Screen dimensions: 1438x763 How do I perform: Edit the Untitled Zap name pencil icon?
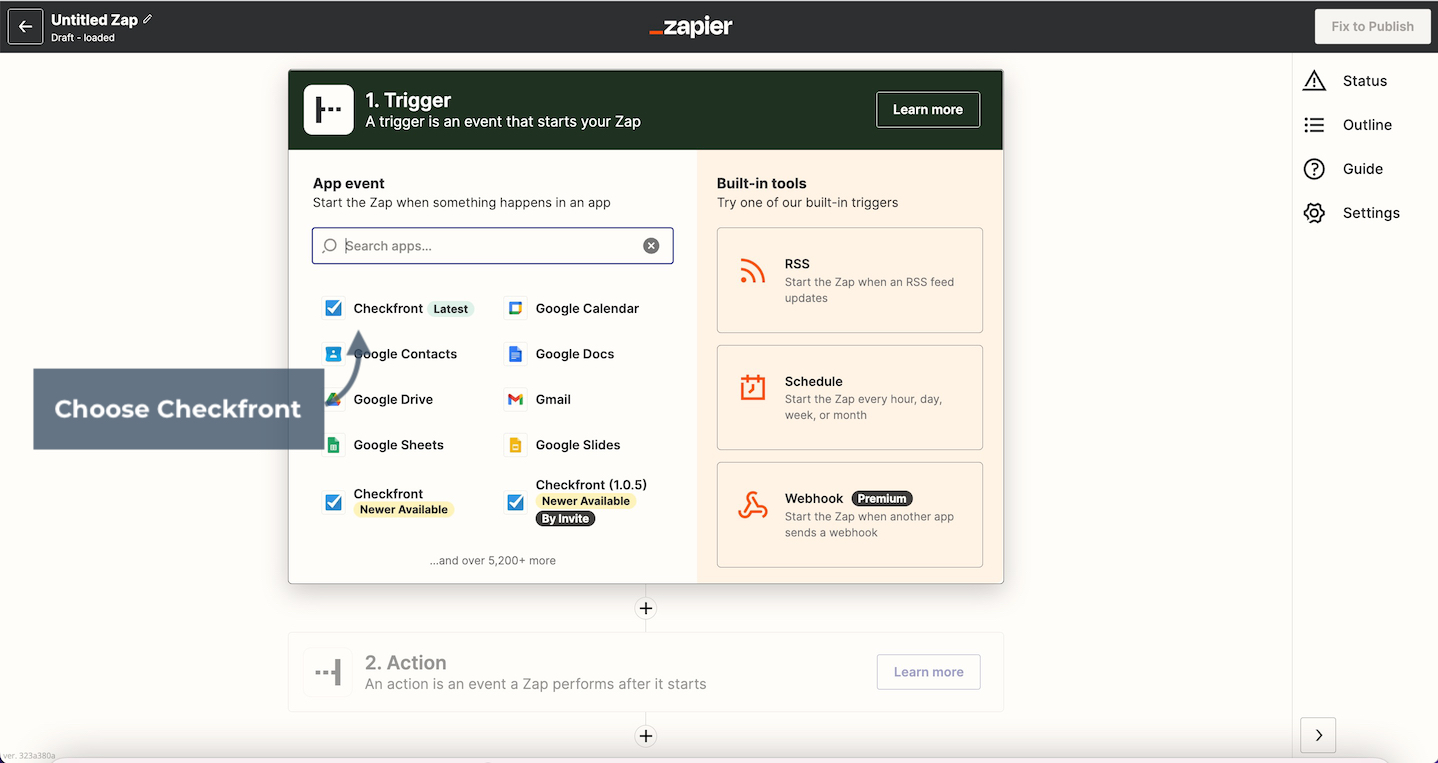point(148,19)
